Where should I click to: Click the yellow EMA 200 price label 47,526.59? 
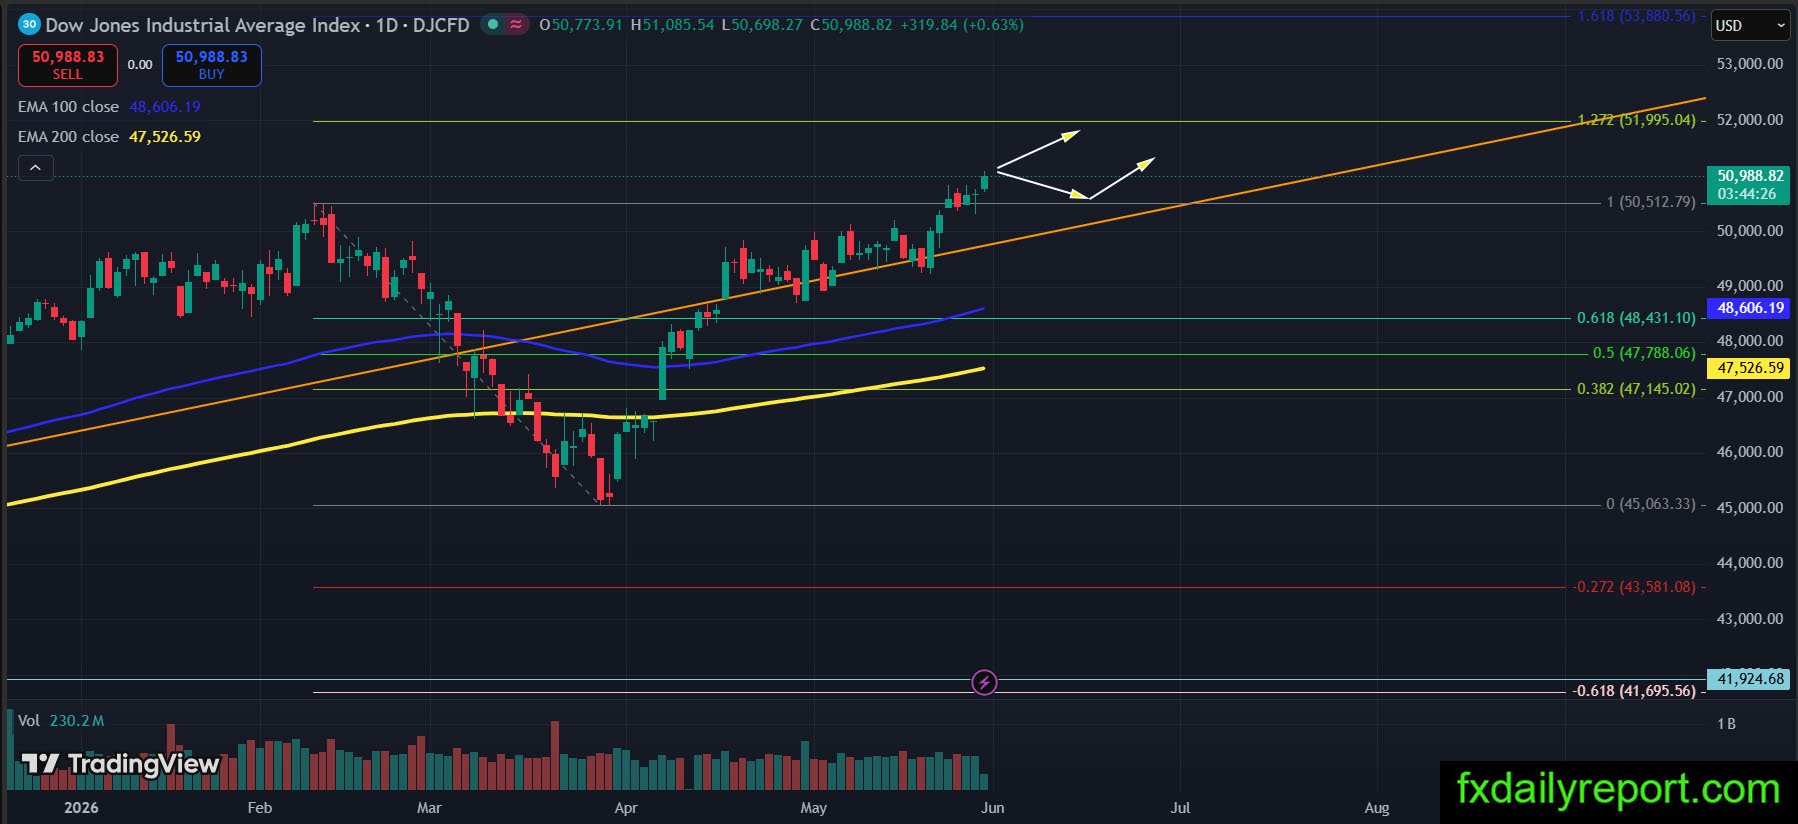pos(1750,368)
